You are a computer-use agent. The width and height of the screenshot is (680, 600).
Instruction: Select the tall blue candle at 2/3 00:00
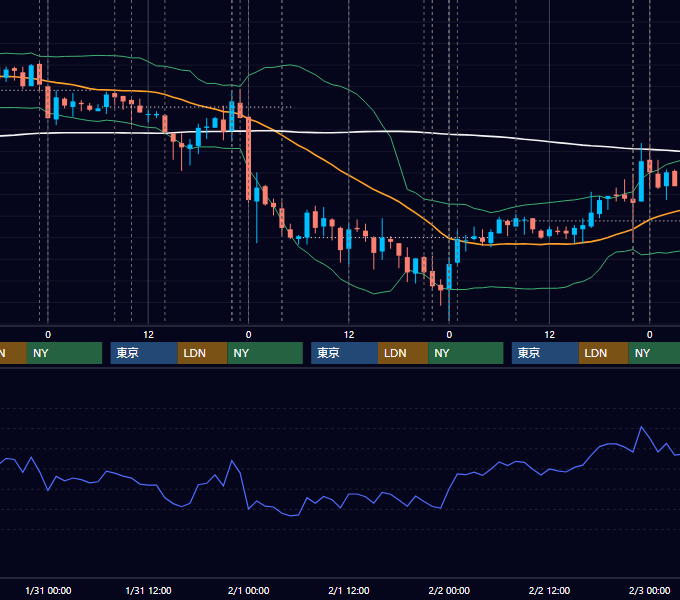(x=641, y=181)
